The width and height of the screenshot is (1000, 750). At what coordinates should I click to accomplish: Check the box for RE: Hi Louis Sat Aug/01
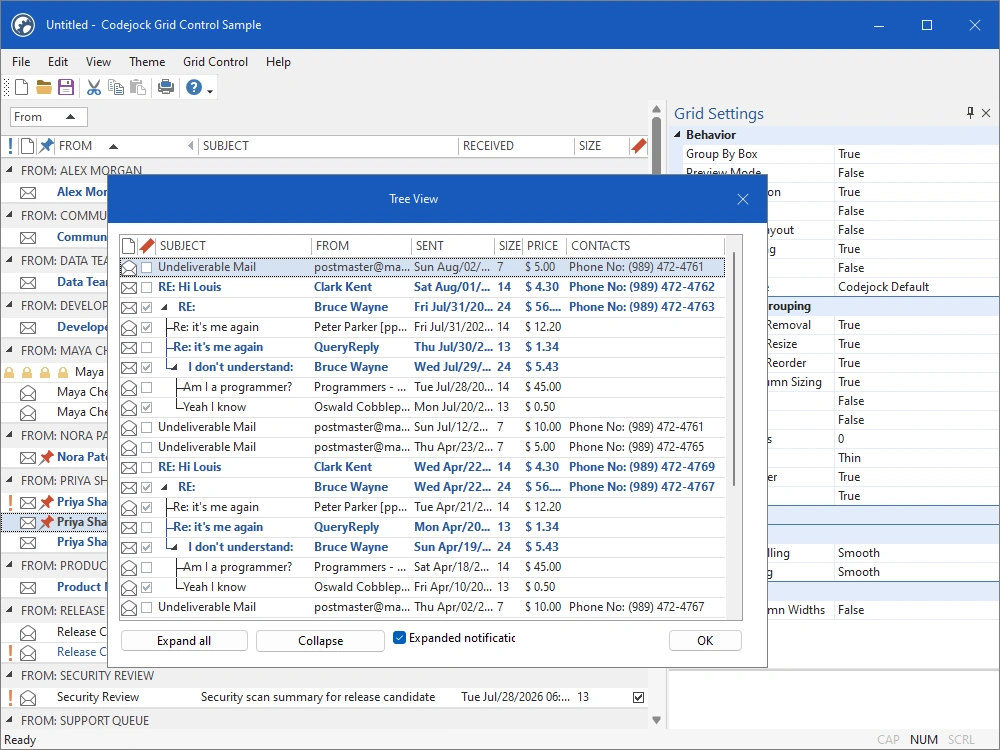click(x=147, y=288)
